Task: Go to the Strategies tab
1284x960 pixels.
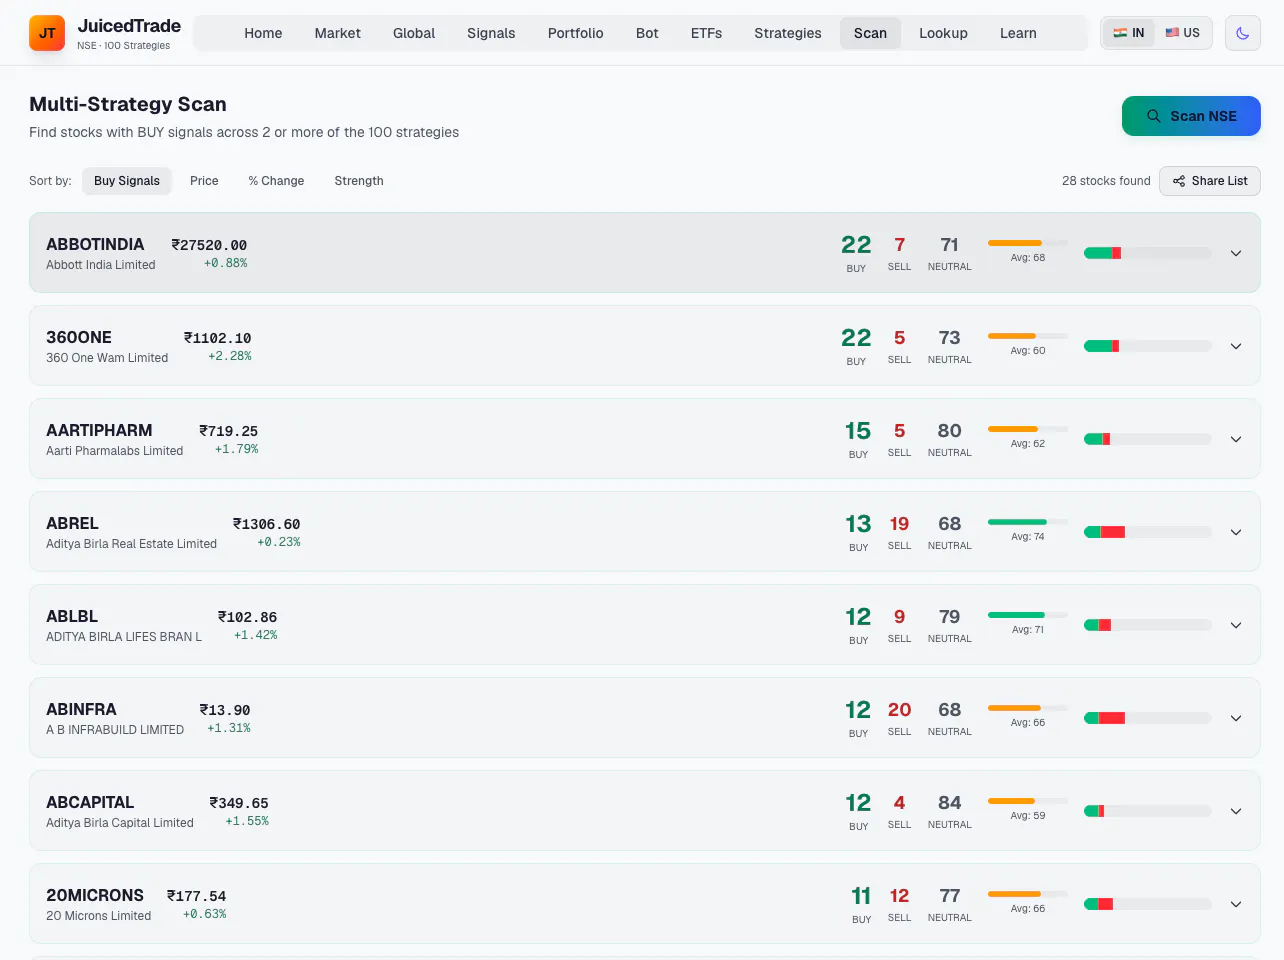Action: tap(788, 33)
